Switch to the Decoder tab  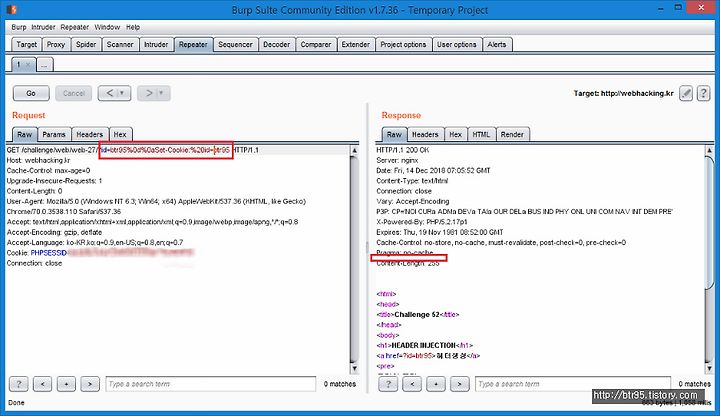click(276, 45)
